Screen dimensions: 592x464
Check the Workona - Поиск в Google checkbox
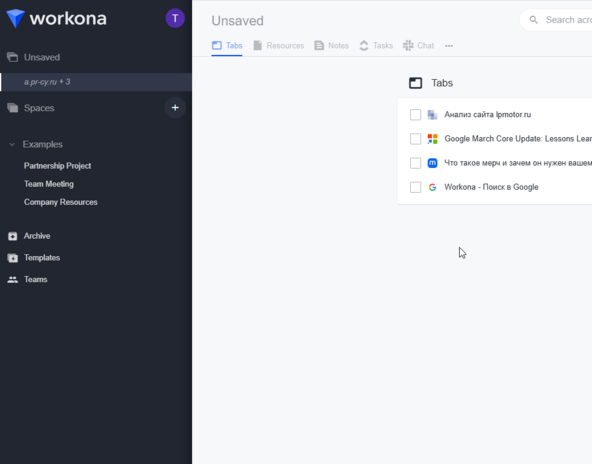click(x=415, y=187)
